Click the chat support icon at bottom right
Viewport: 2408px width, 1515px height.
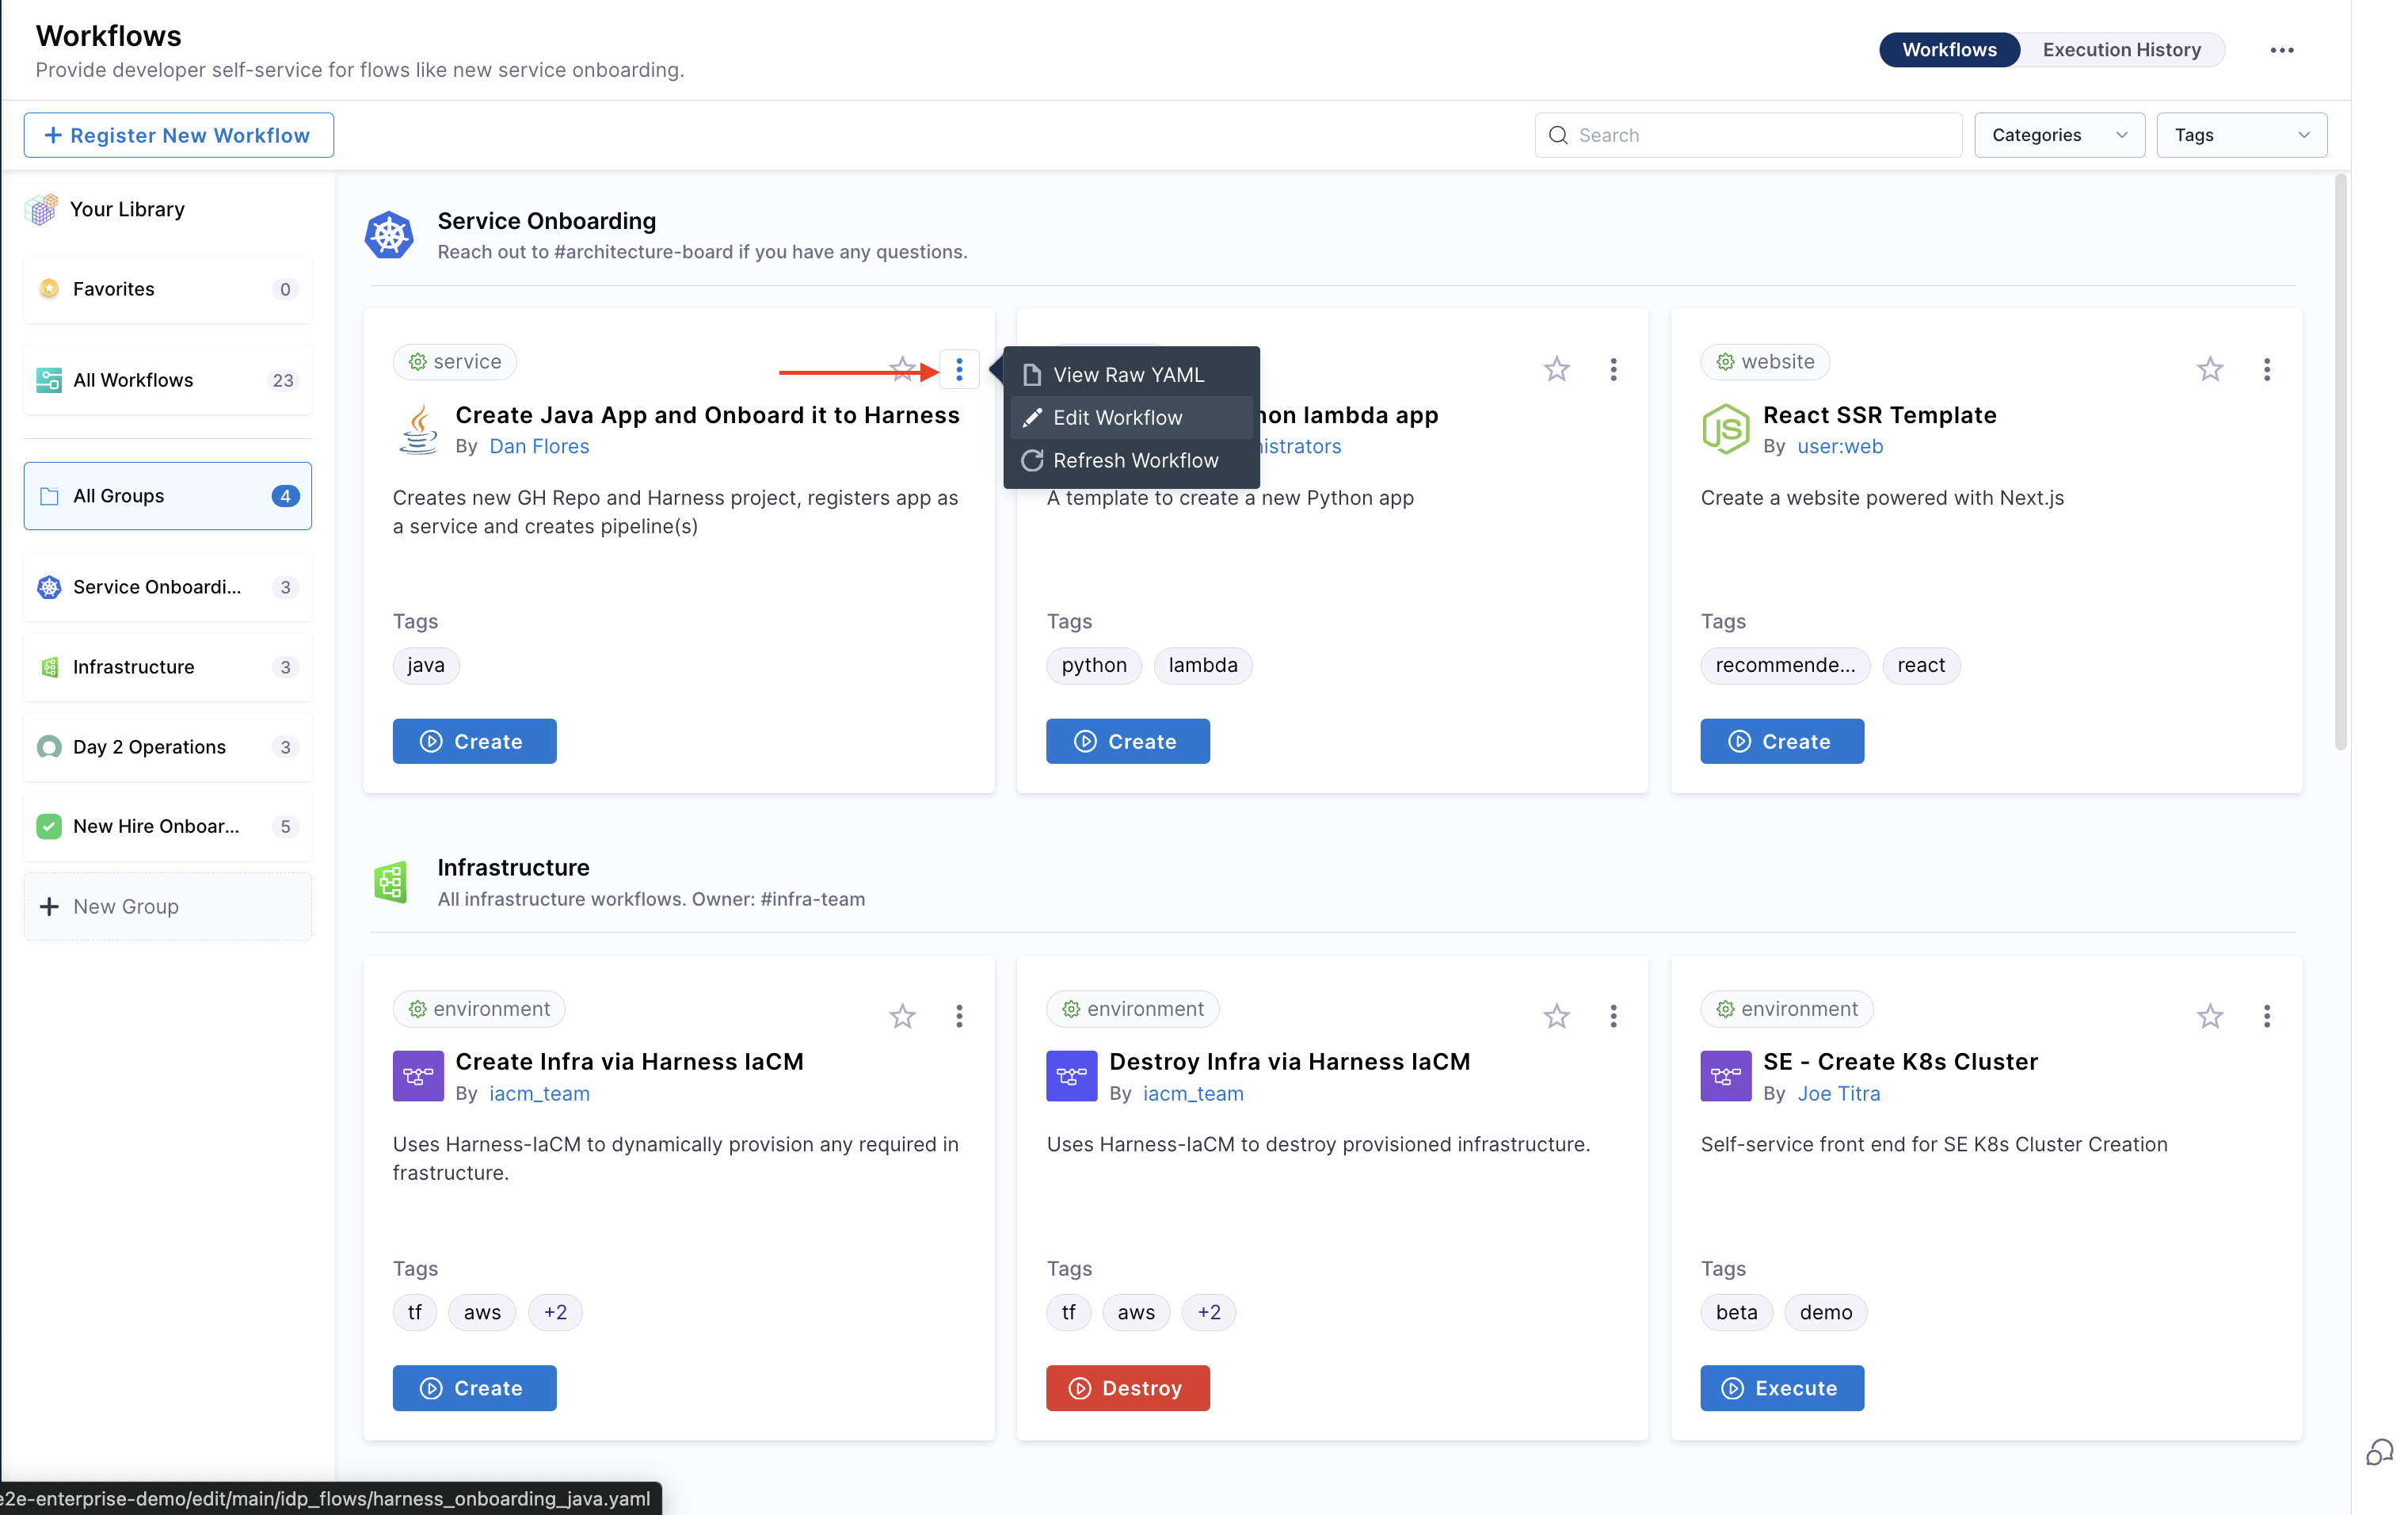(2379, 1451)
